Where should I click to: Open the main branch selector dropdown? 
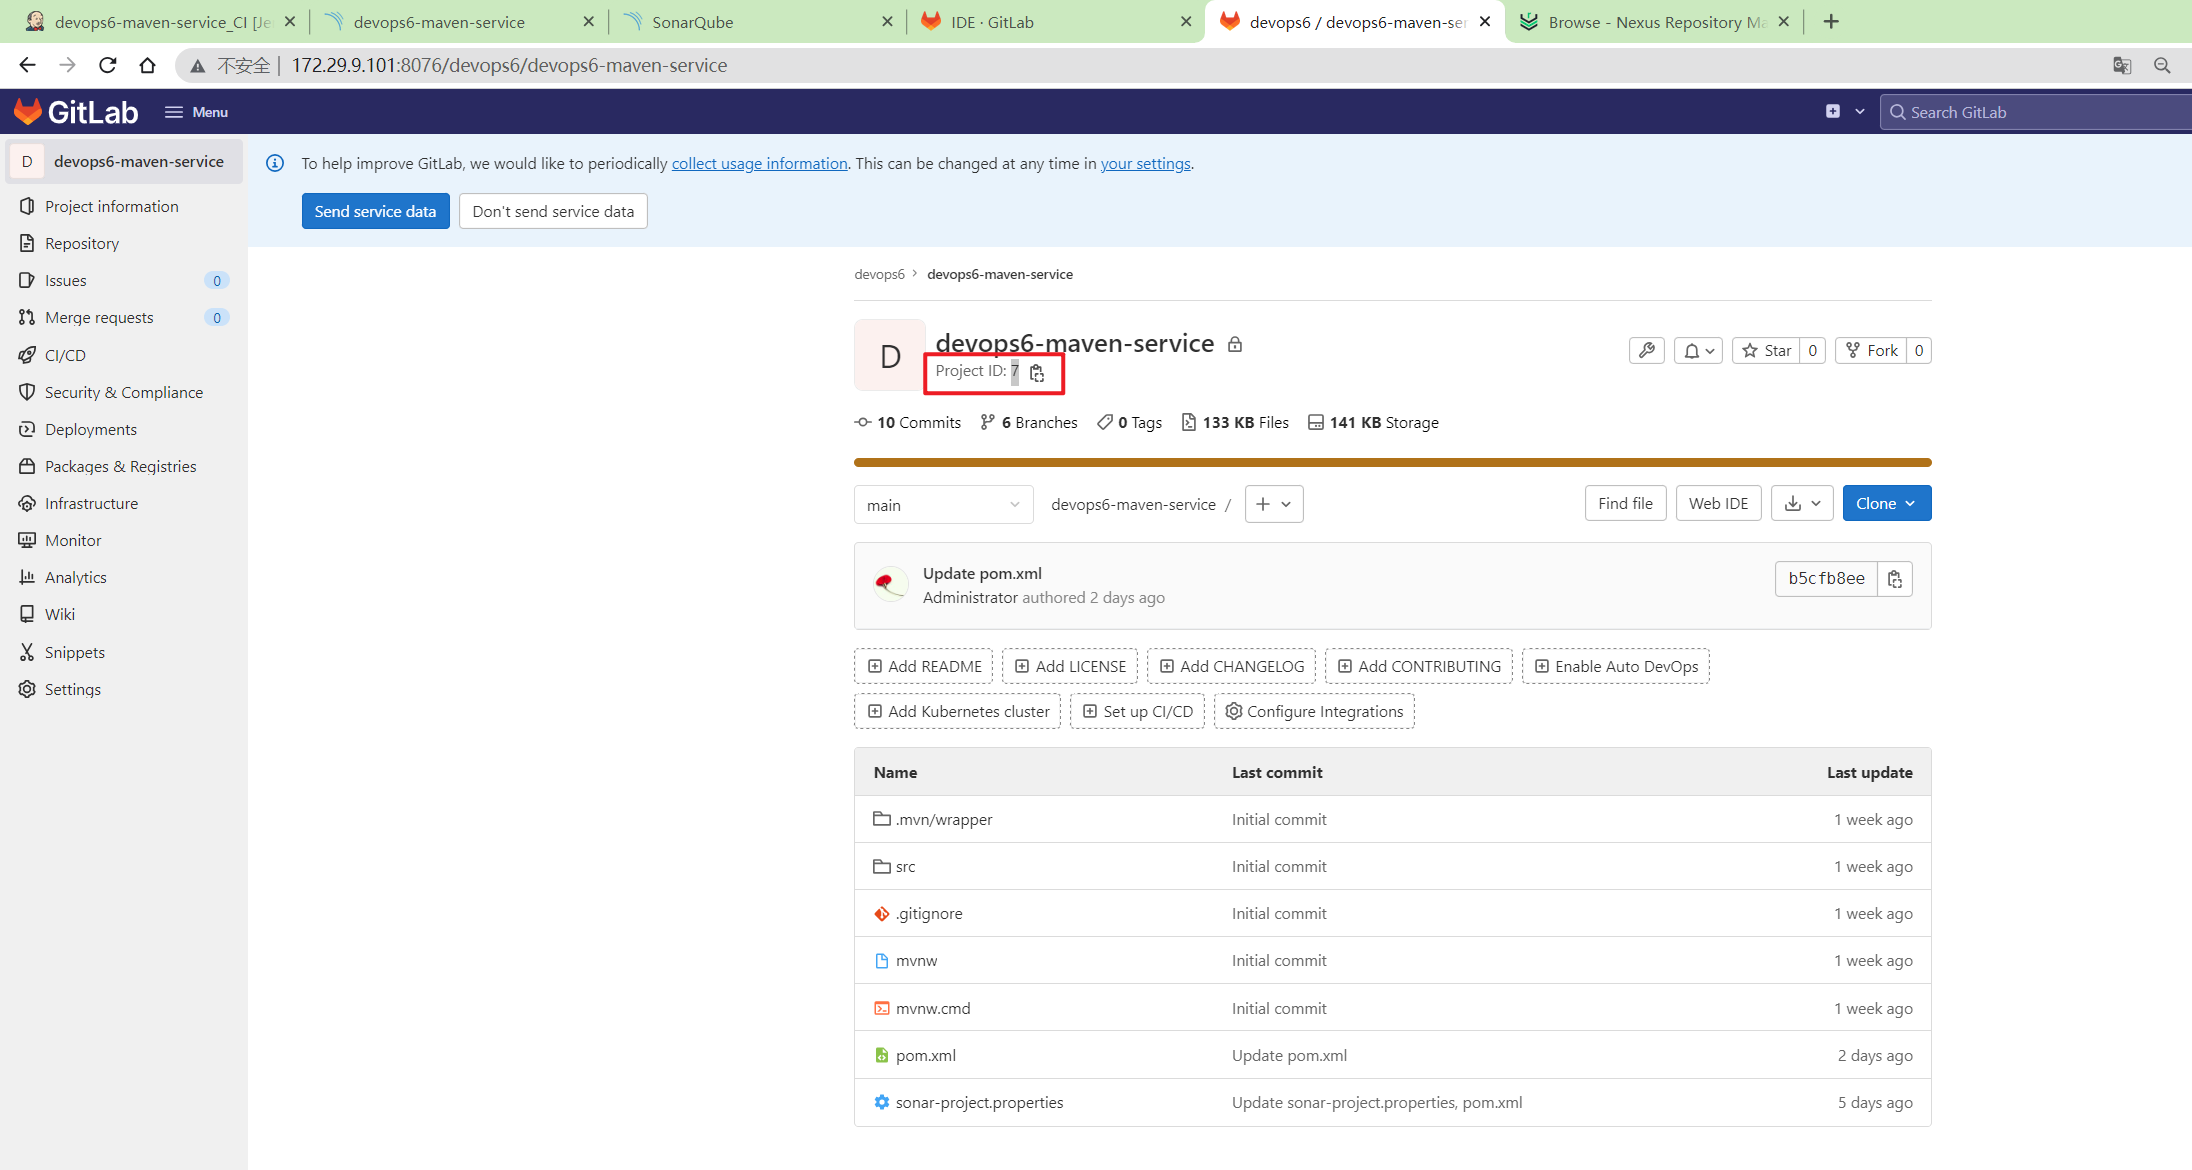coord(943,504)
